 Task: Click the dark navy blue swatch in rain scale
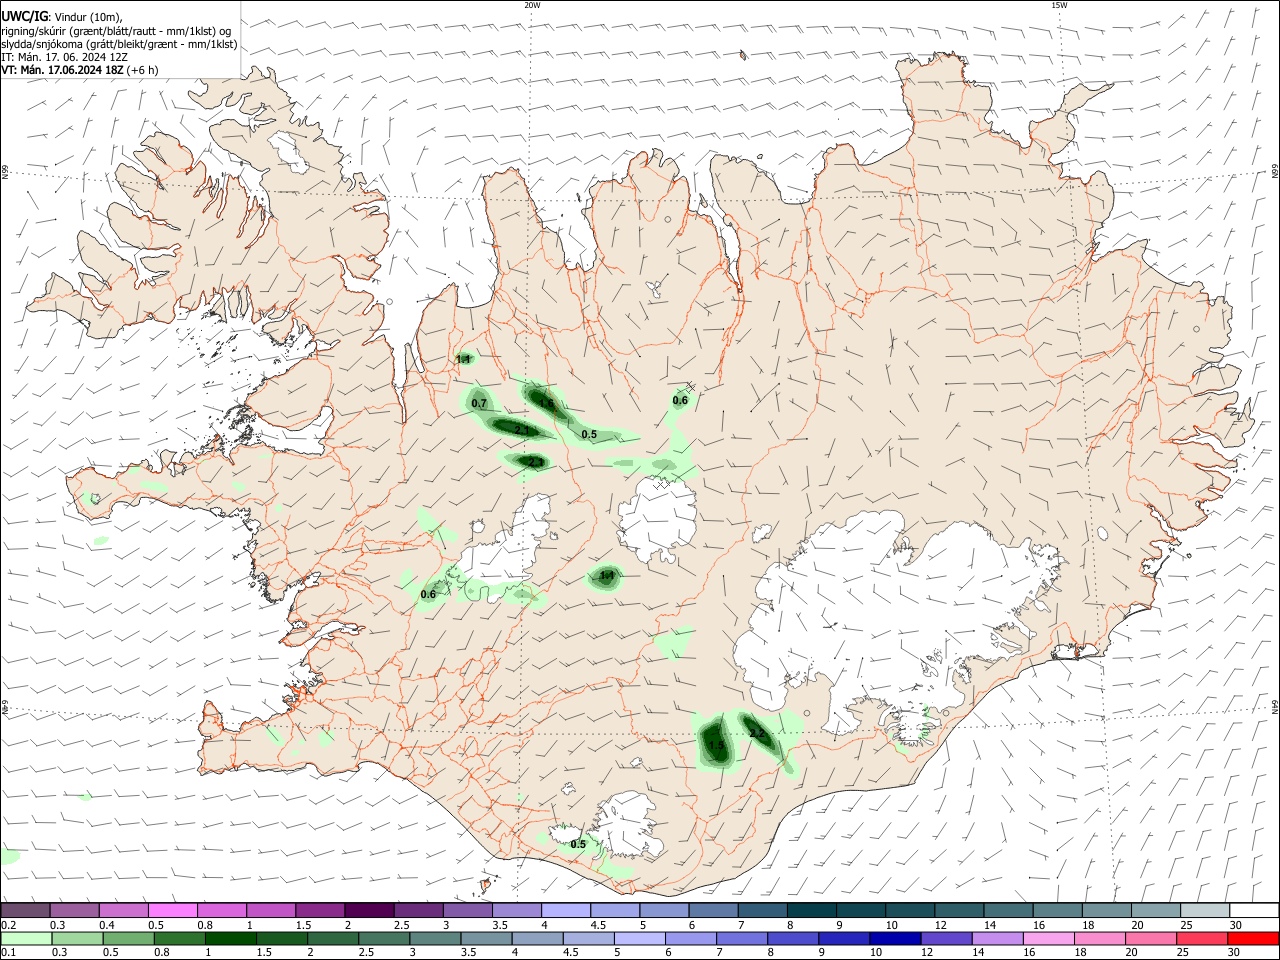(893, 939)
